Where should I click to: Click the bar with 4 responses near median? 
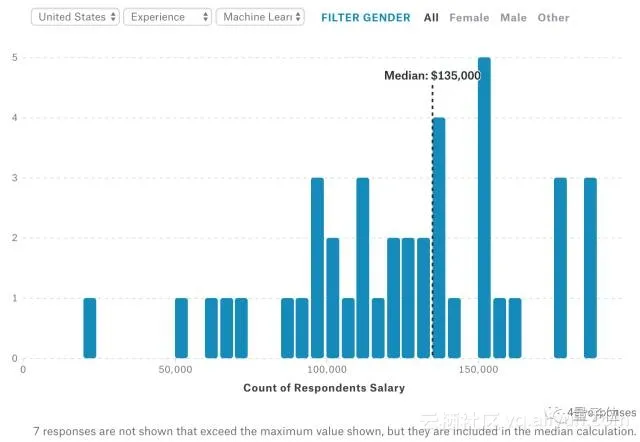438,237
